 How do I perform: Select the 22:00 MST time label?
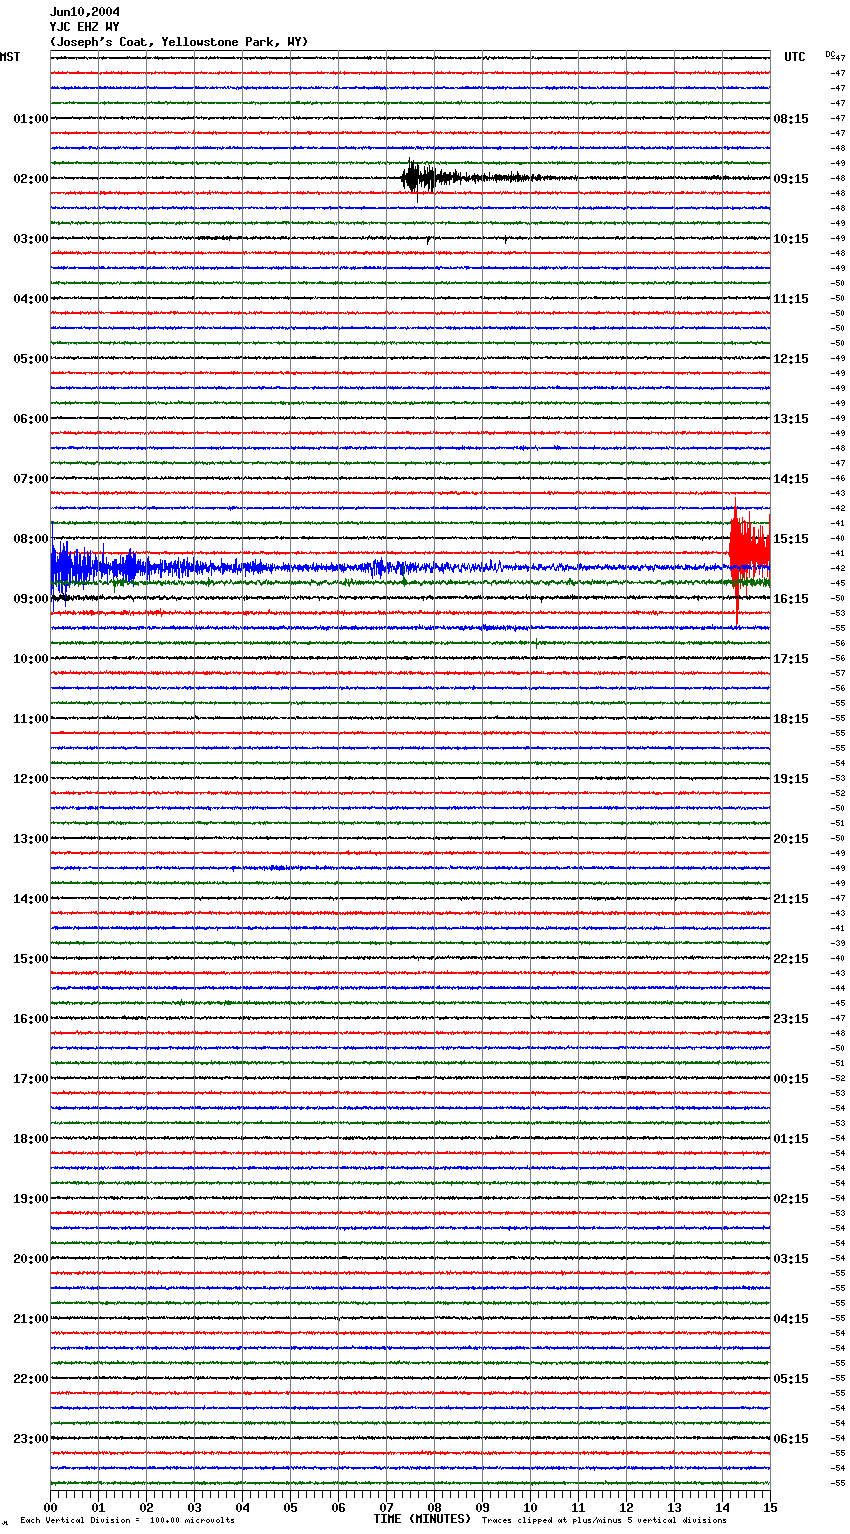[x=31, y=1379]
